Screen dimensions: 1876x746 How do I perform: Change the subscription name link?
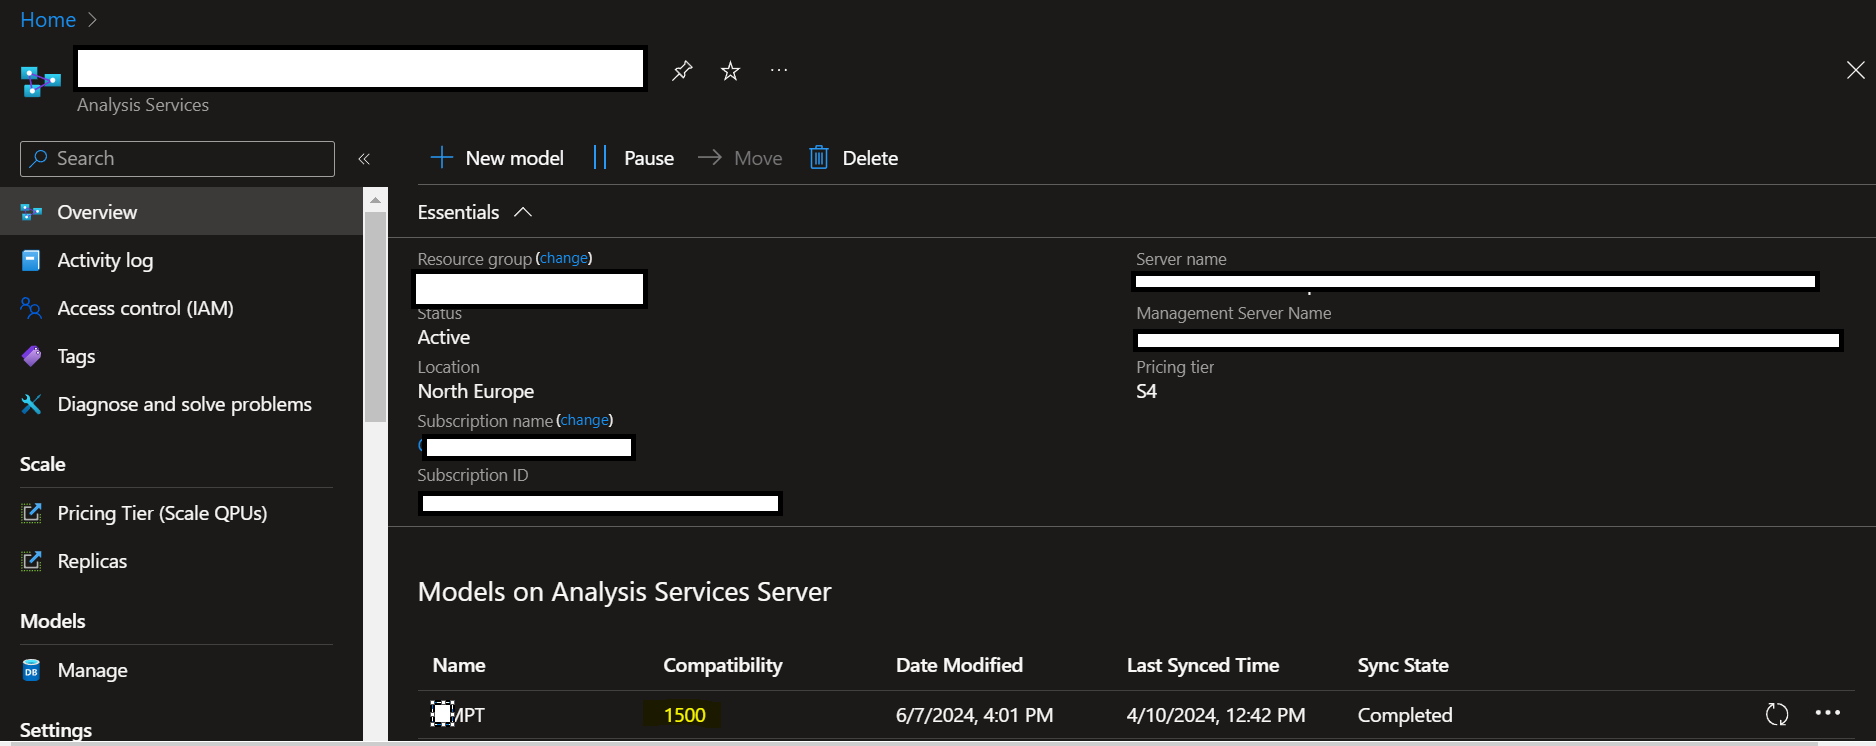[585, 420]
